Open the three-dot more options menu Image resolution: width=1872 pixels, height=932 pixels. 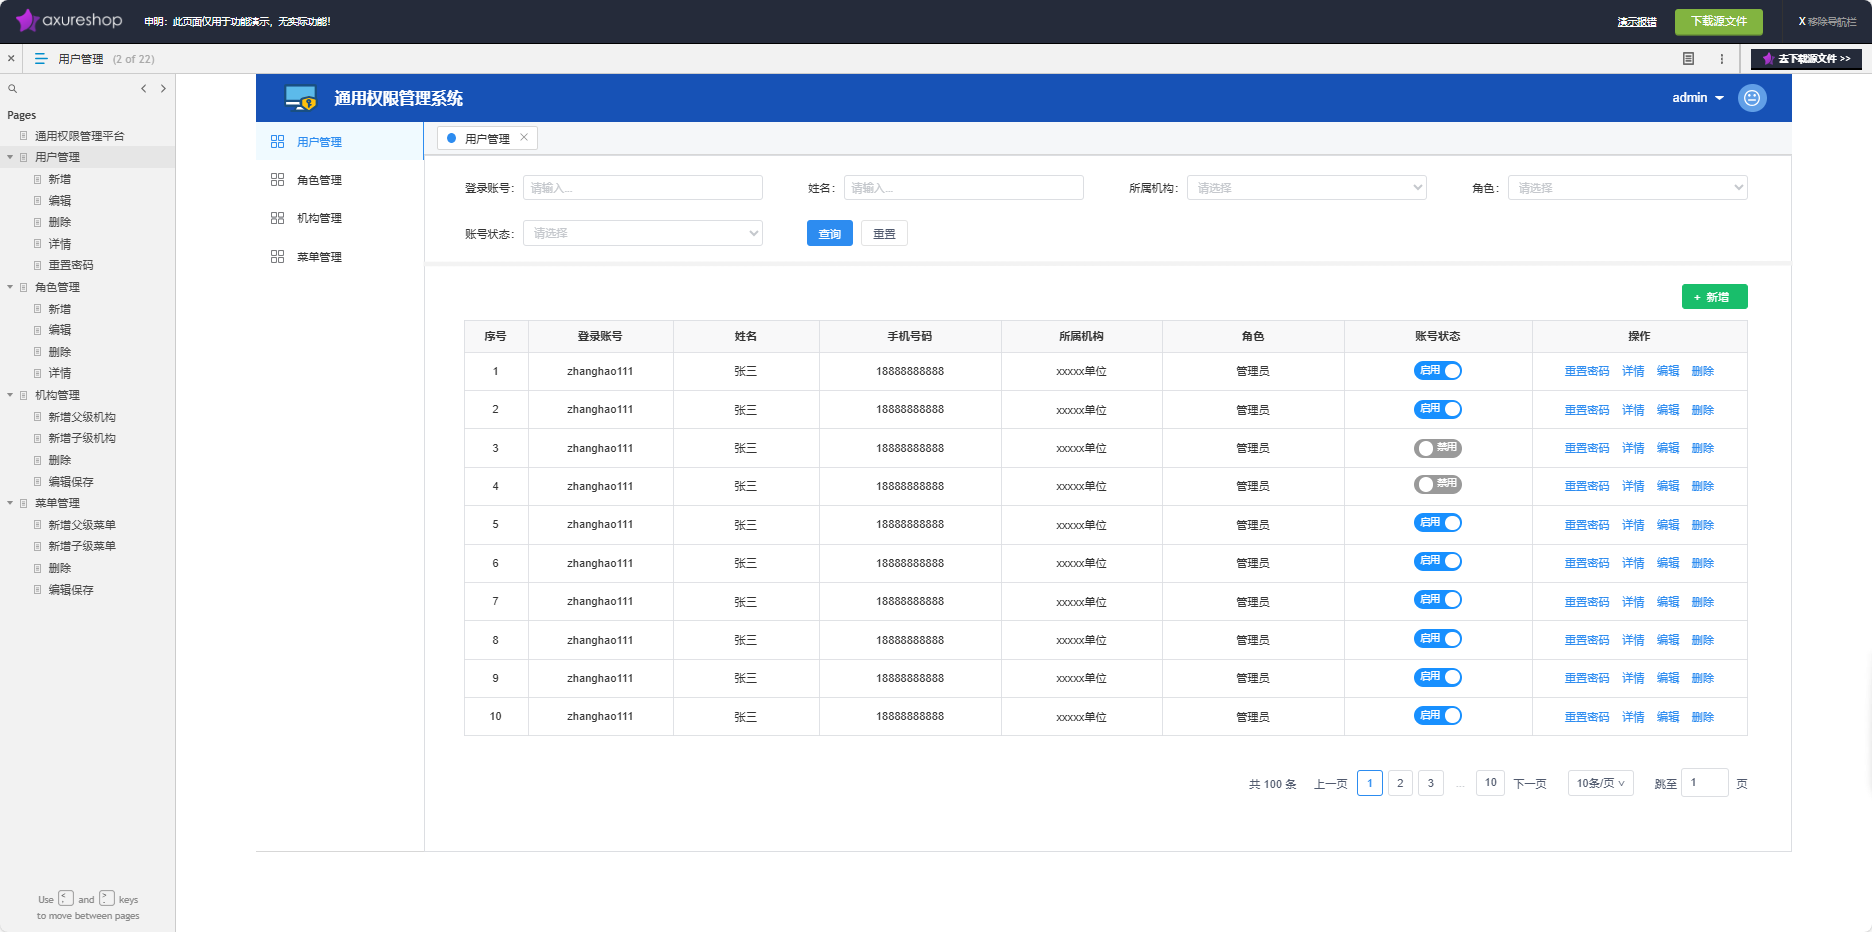[1722, 59]
